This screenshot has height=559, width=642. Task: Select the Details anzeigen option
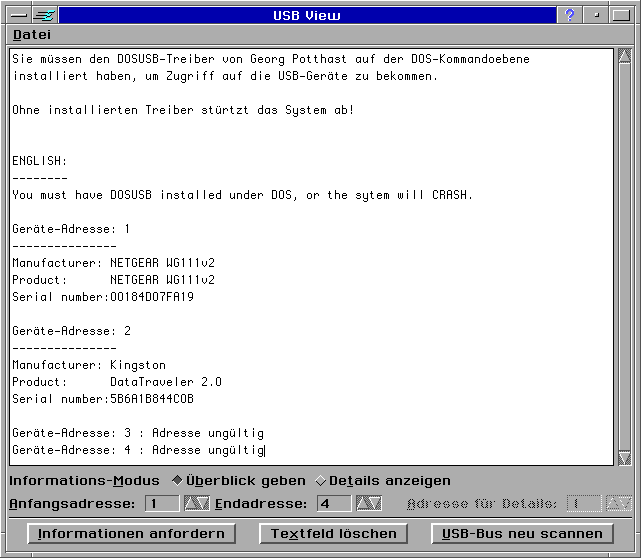click(321, 481)
